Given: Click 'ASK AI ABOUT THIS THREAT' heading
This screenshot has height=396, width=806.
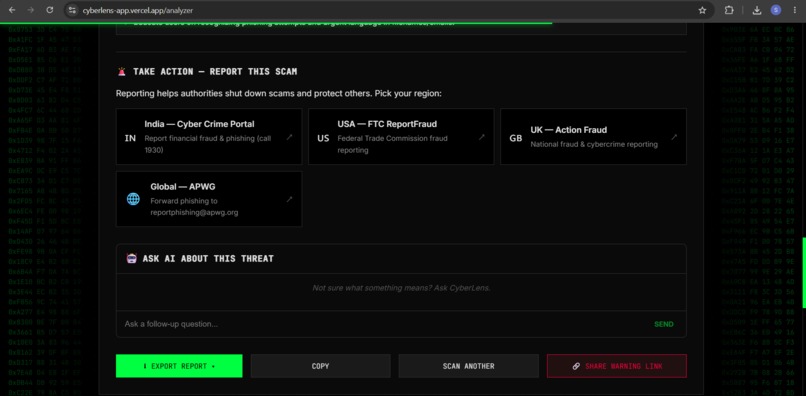Looking at the screenshot, I should (x=208, y=258).
